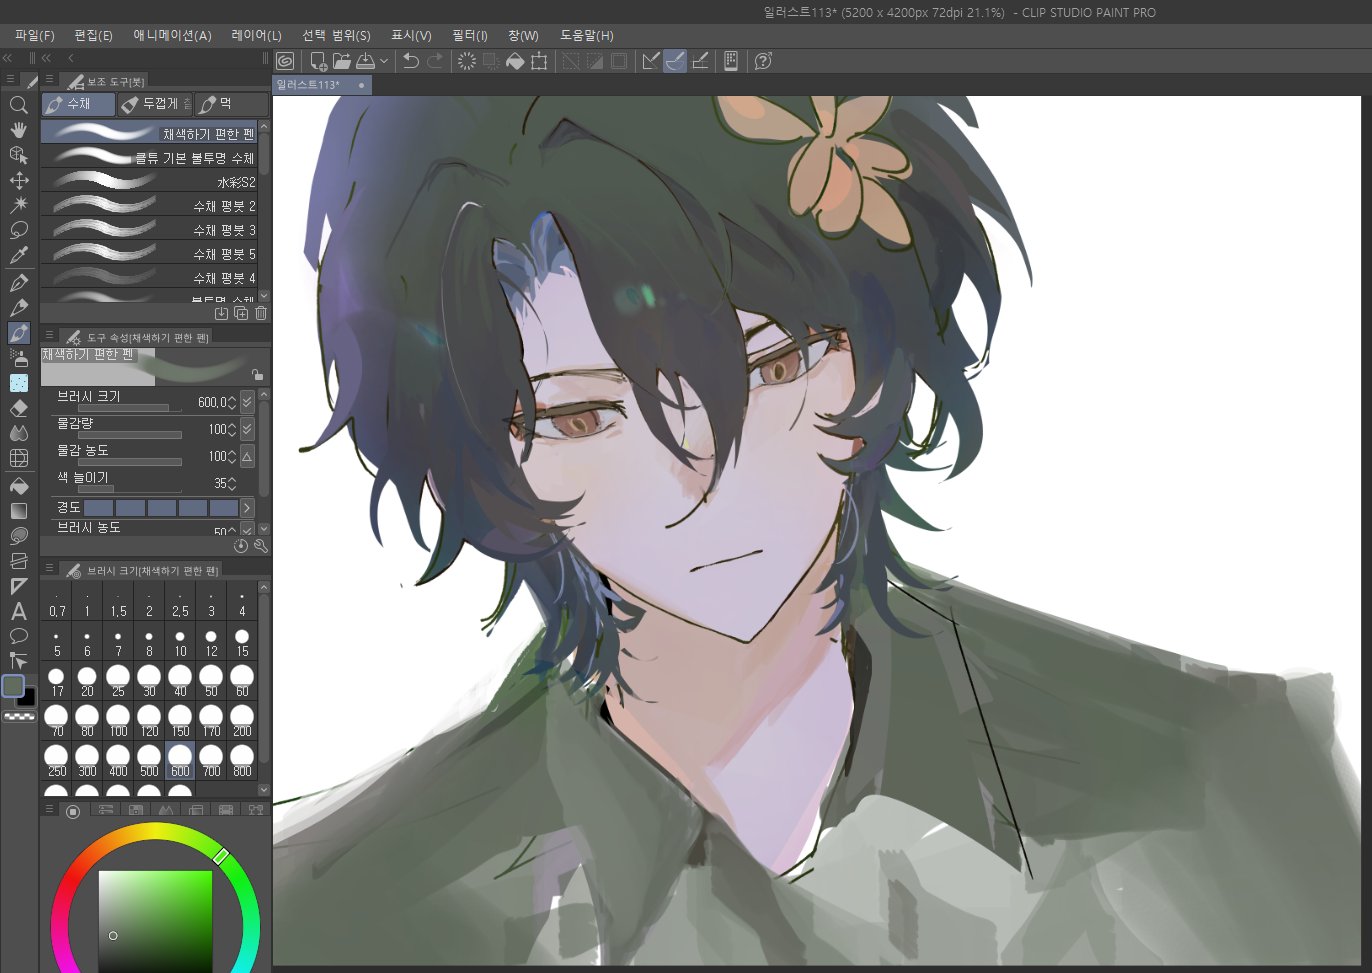Open the 애니메이션(A) menu
This screenshot has width=1372, height=973.
(173, 35)
